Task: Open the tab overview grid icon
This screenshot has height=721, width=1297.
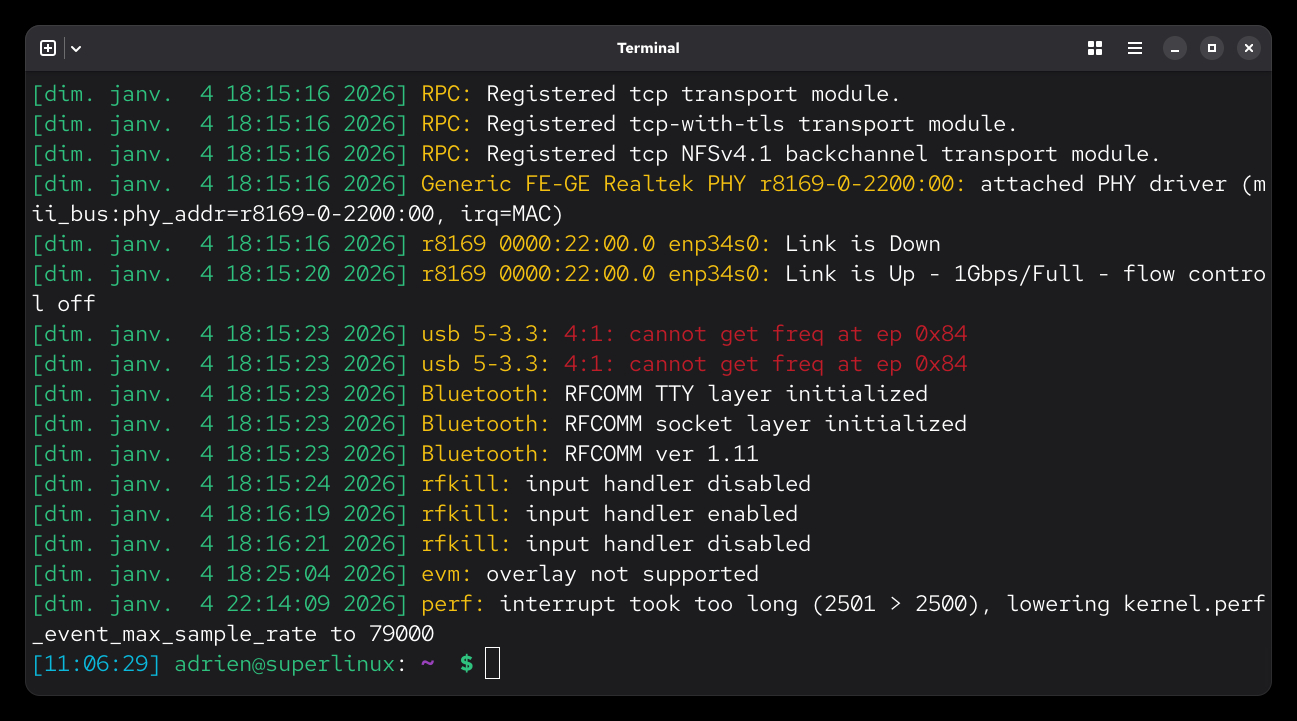Action: pos(1095,48)
